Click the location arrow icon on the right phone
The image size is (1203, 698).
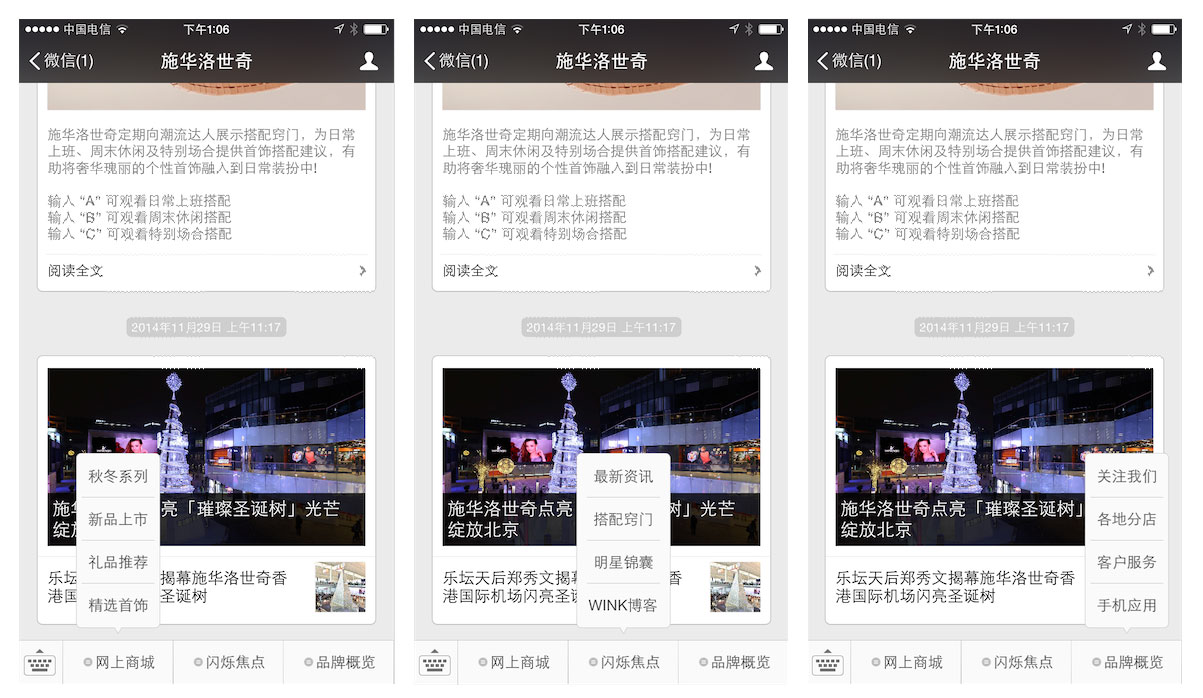click(1128, 29)
